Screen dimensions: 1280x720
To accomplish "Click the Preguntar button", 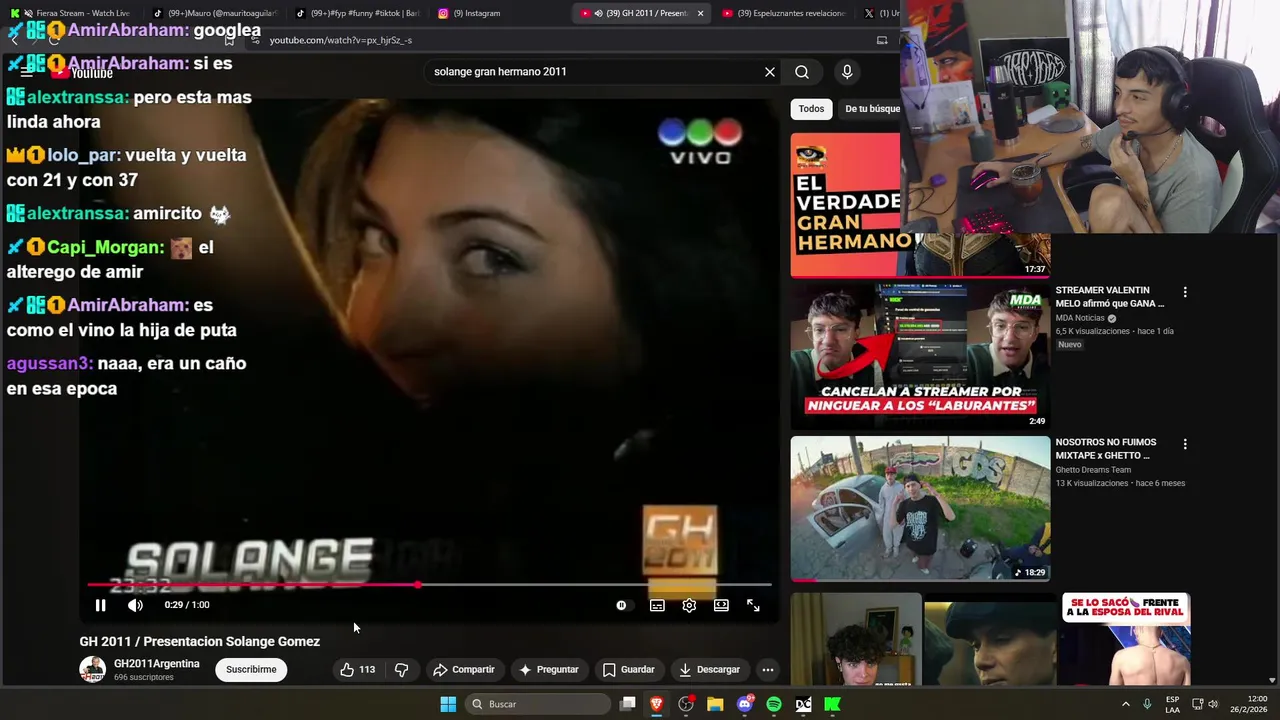I will tap(548, 670).
